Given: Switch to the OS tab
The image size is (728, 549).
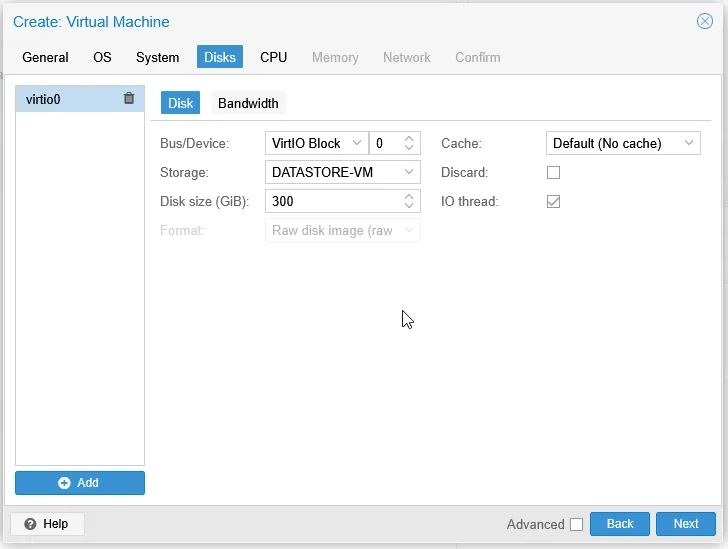Looking at the screenshot, I should [102, 57].
